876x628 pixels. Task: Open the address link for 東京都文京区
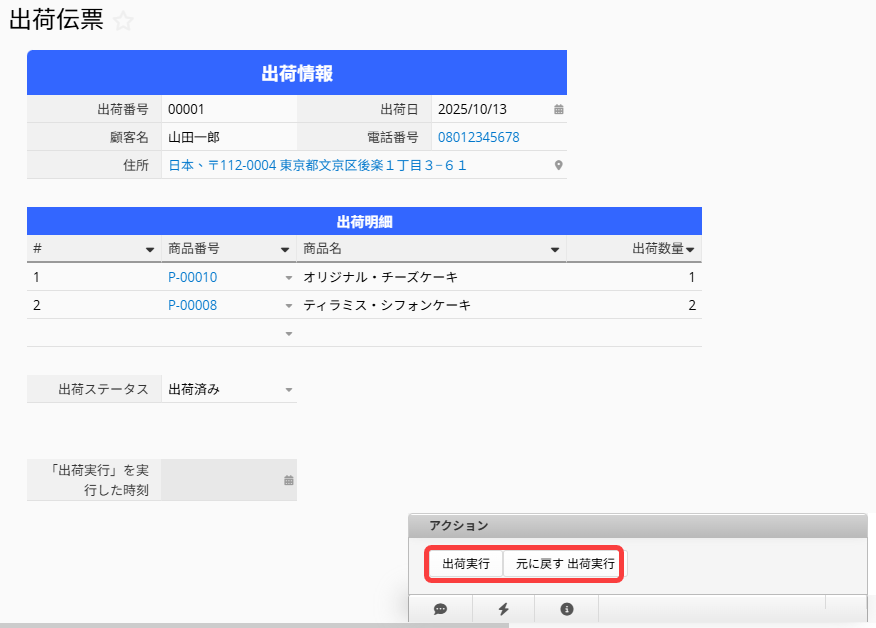click(x=317, y=165)
